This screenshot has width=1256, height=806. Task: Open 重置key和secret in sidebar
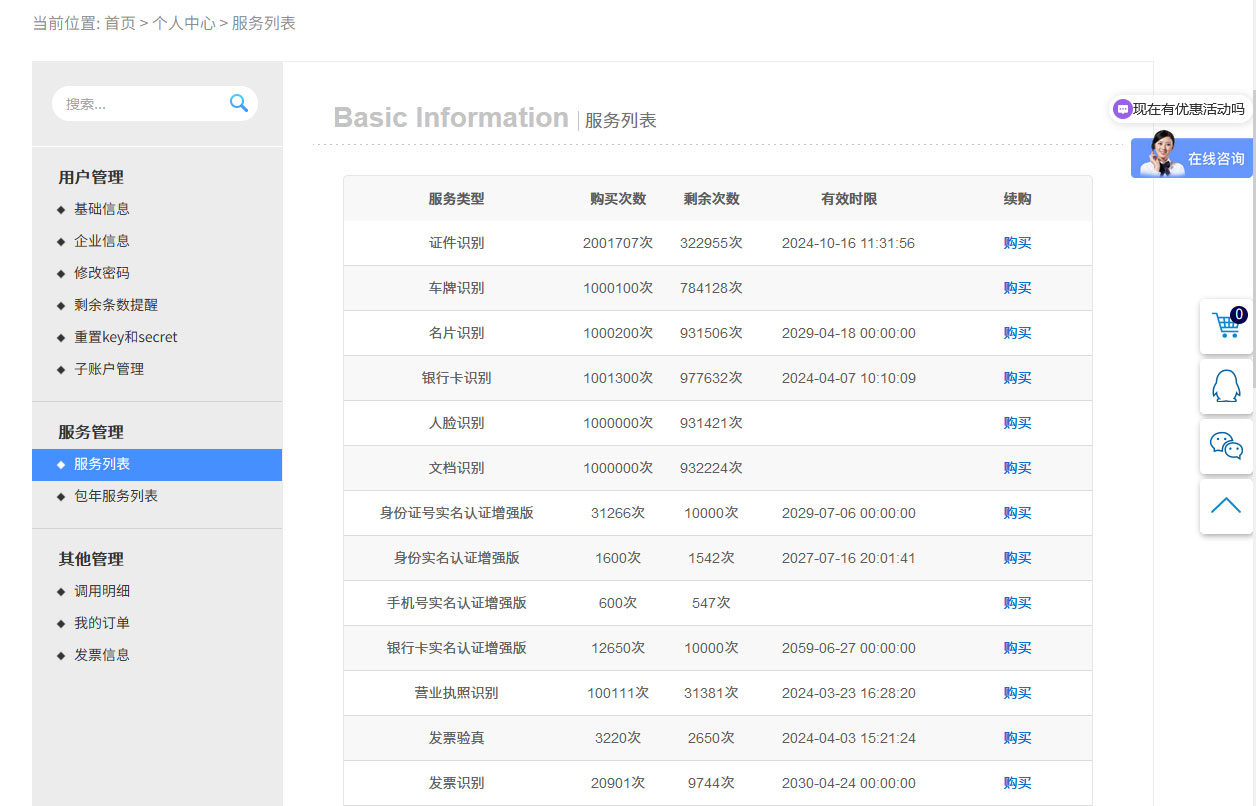tap(126, 337)
